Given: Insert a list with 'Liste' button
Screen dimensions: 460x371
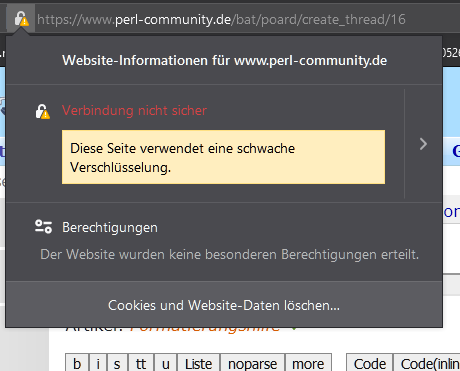Looking at the screenshot, I should (198, 363).
